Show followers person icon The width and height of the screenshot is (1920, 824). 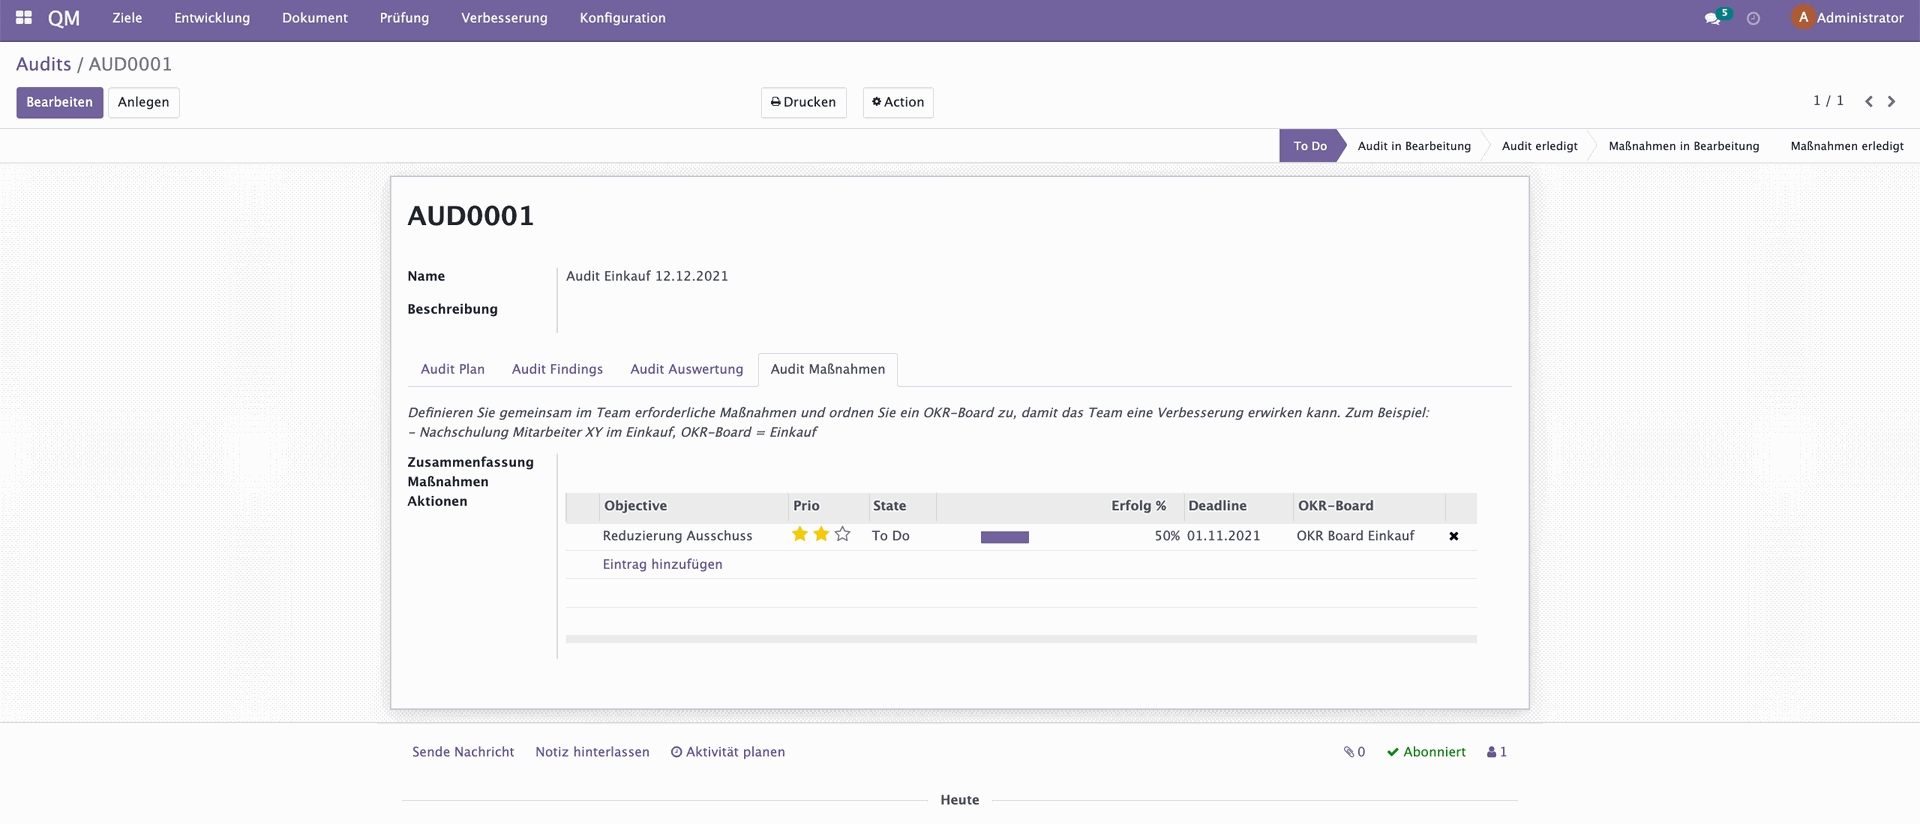click(x=1497, y=752)
